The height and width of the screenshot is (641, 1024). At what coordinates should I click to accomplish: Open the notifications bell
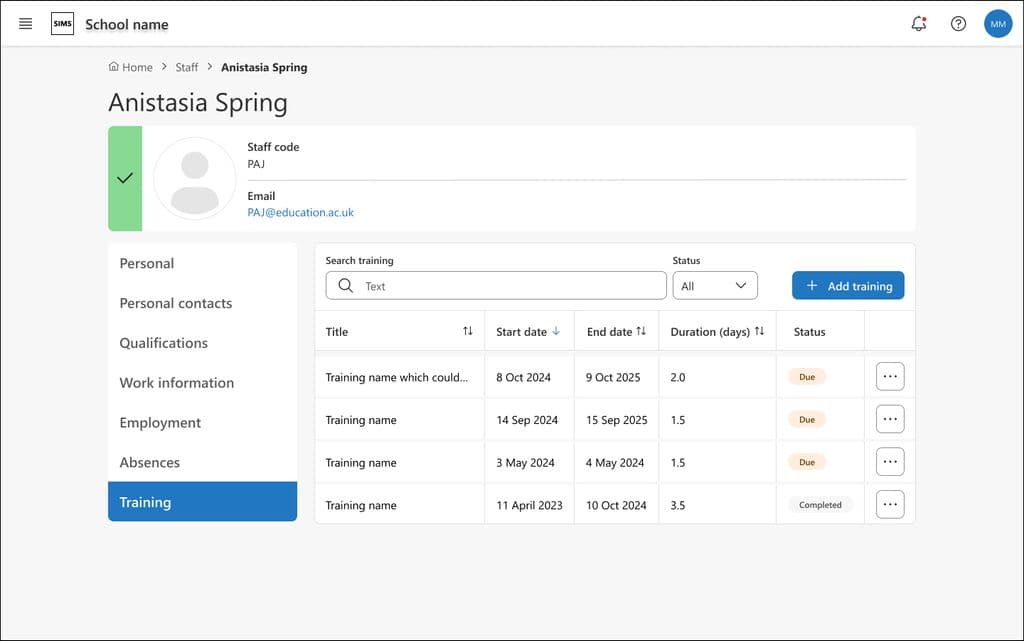pos(919,24)
